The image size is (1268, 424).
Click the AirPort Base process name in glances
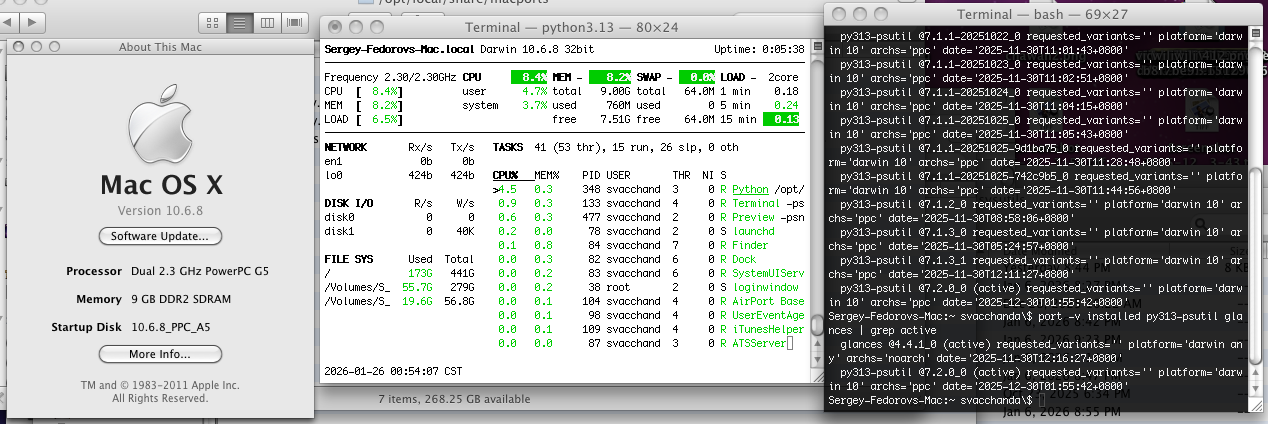pos(768,301)
